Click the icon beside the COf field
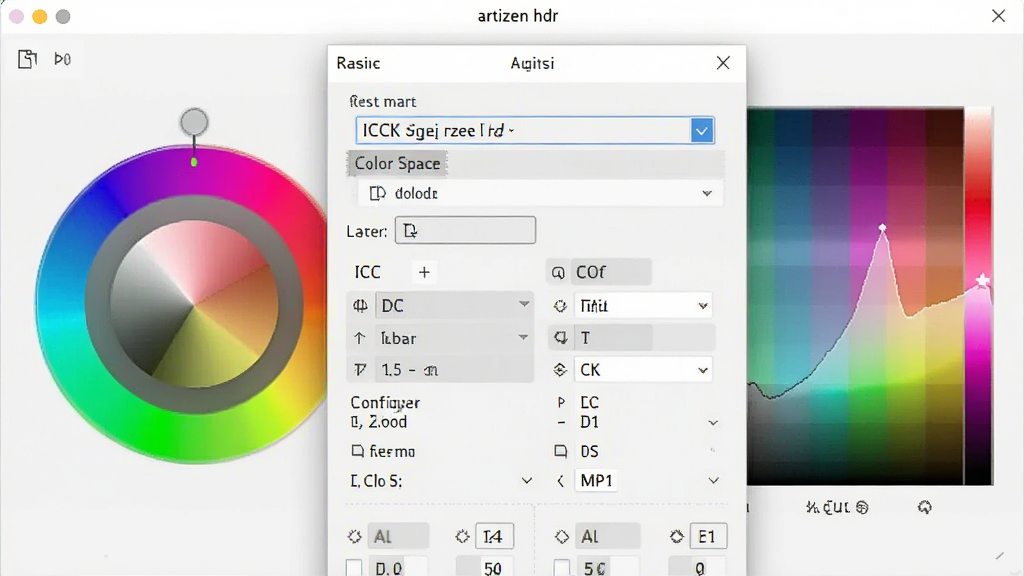This screenshot has height=576, width=1024. (558, 272)
